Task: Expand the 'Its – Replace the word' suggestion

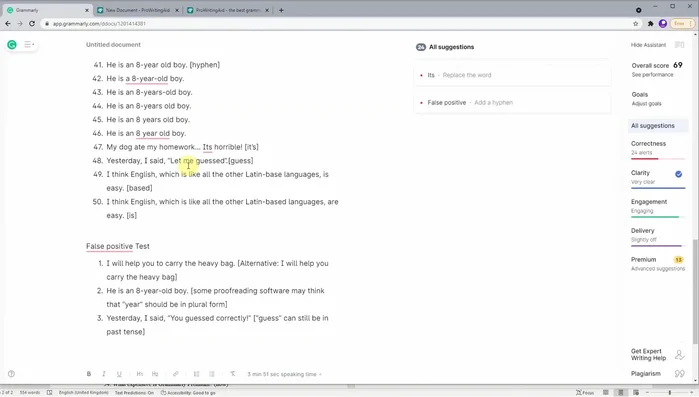Action: (512, 75)
